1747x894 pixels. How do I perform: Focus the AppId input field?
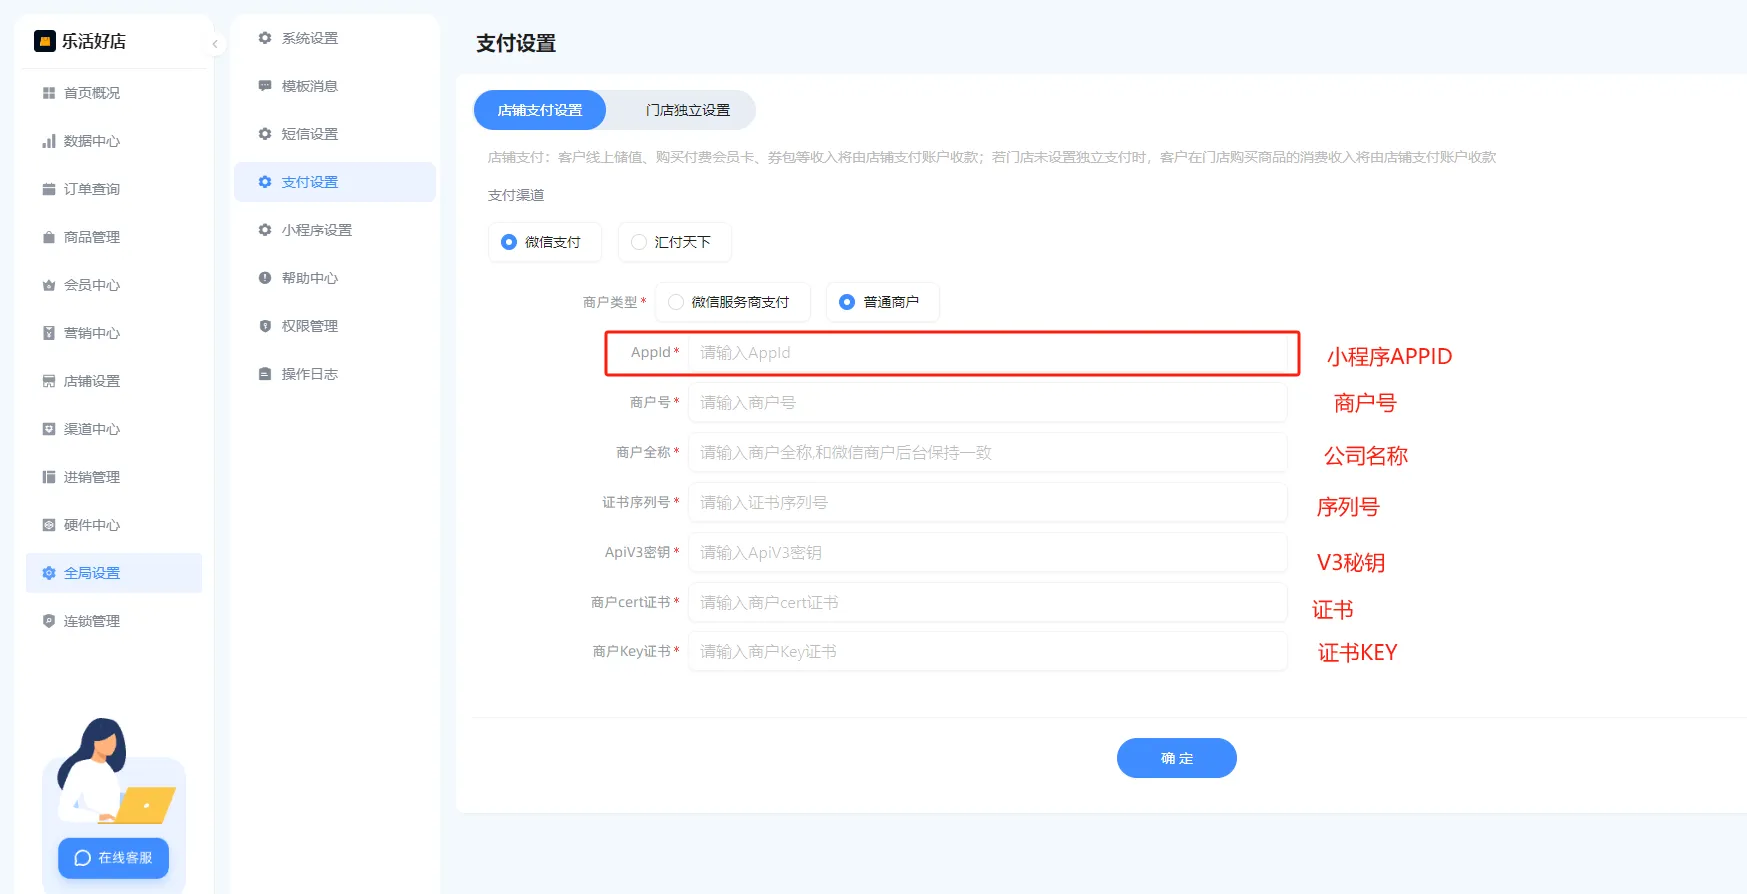click(x=988, y=353)
